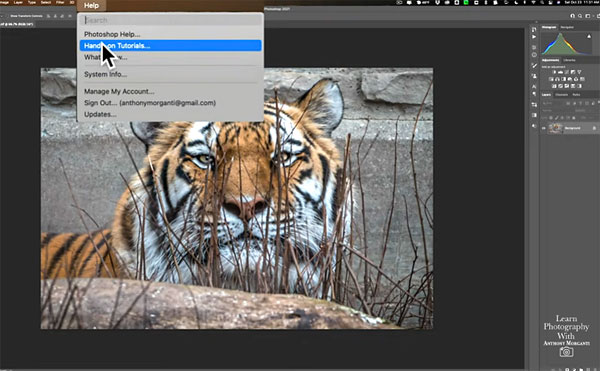
Task: Open the layer filter Kind dropdown
Action: click(x=551, y=103)
